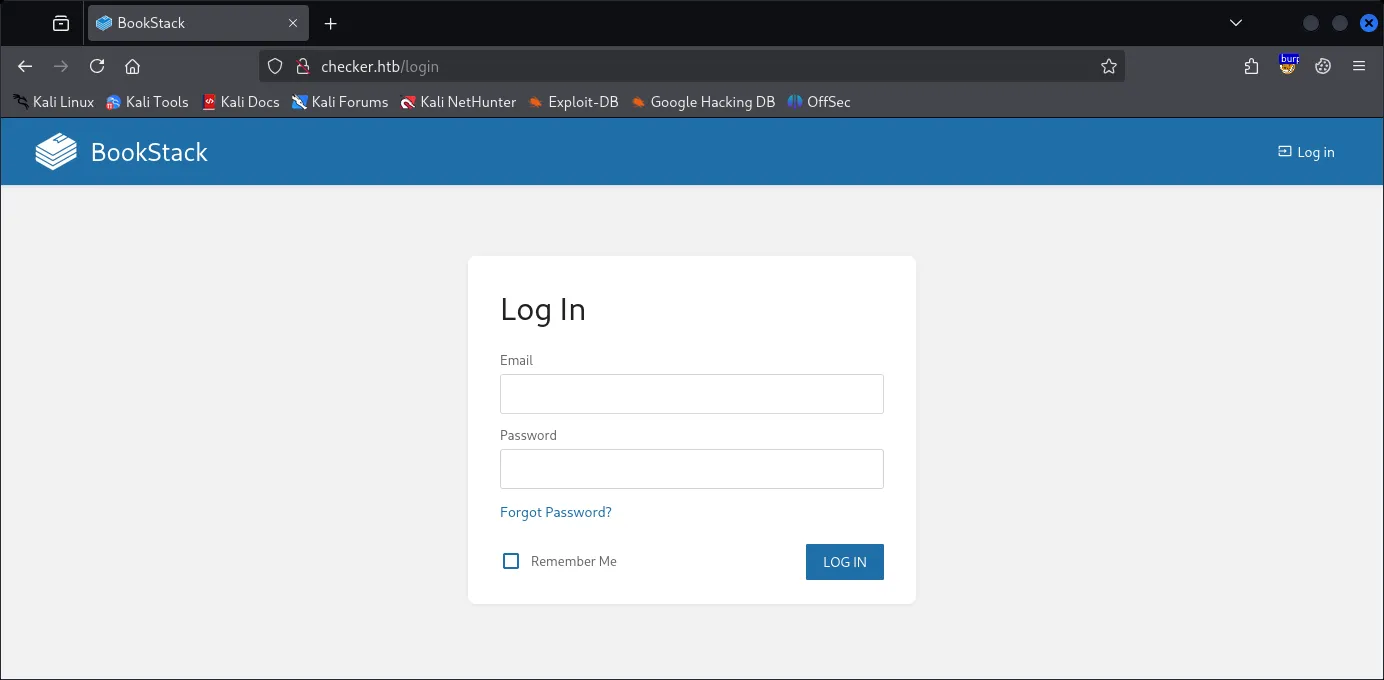The height and width of the screenshot is (680, 1384).
Task: Click the Forgot Password? link
Action: pos(556,512)
